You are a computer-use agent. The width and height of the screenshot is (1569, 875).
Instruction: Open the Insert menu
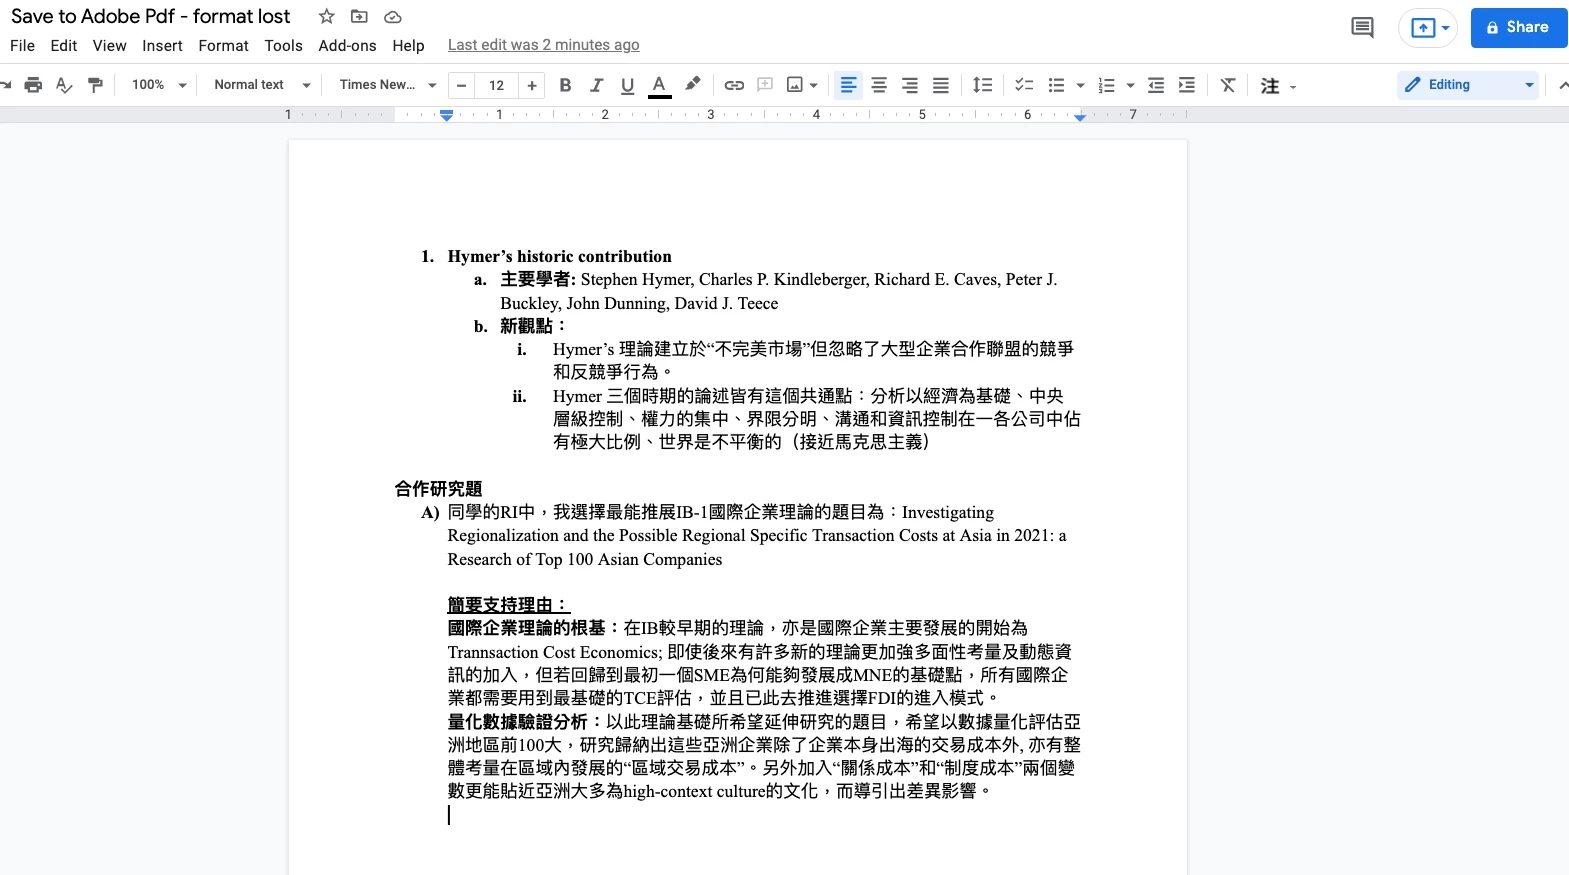coord(162,46)
